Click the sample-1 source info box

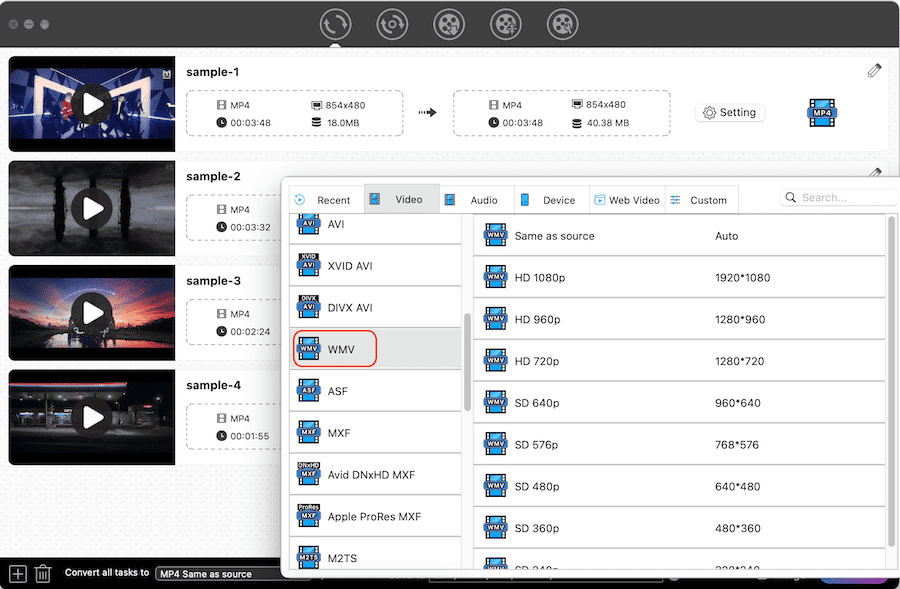click(x=294, y=113)
